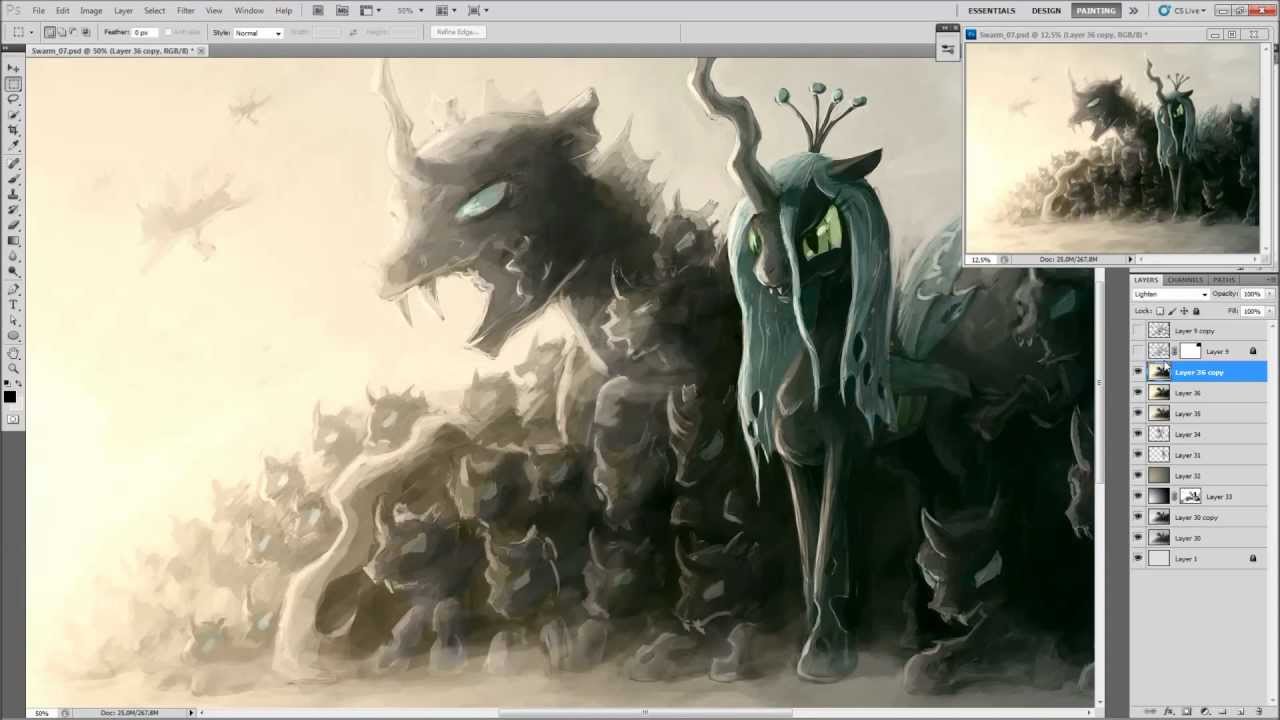The width and height of the screenshot is (1280, 720).
Task: Select the Hand tool
Action: [x=13, y=352]
